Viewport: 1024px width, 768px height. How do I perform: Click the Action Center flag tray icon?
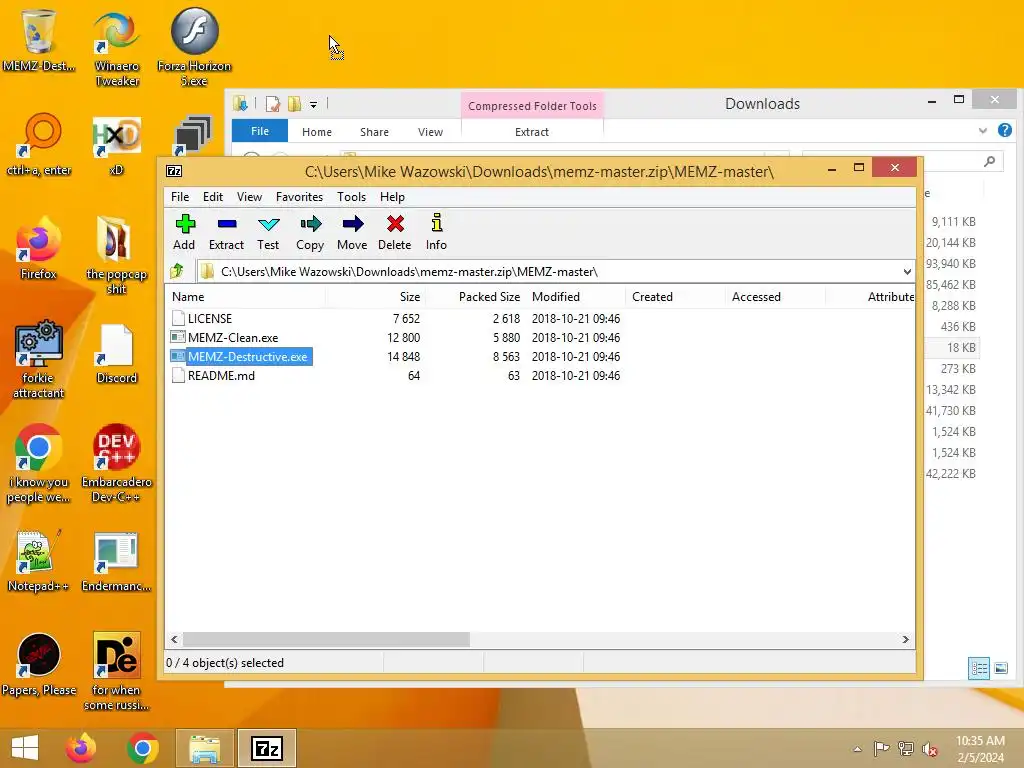pyautogui.click(x=881, y=748)
